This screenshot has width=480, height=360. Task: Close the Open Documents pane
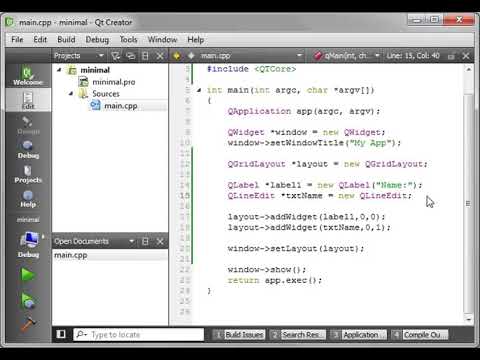coord(160,241)
